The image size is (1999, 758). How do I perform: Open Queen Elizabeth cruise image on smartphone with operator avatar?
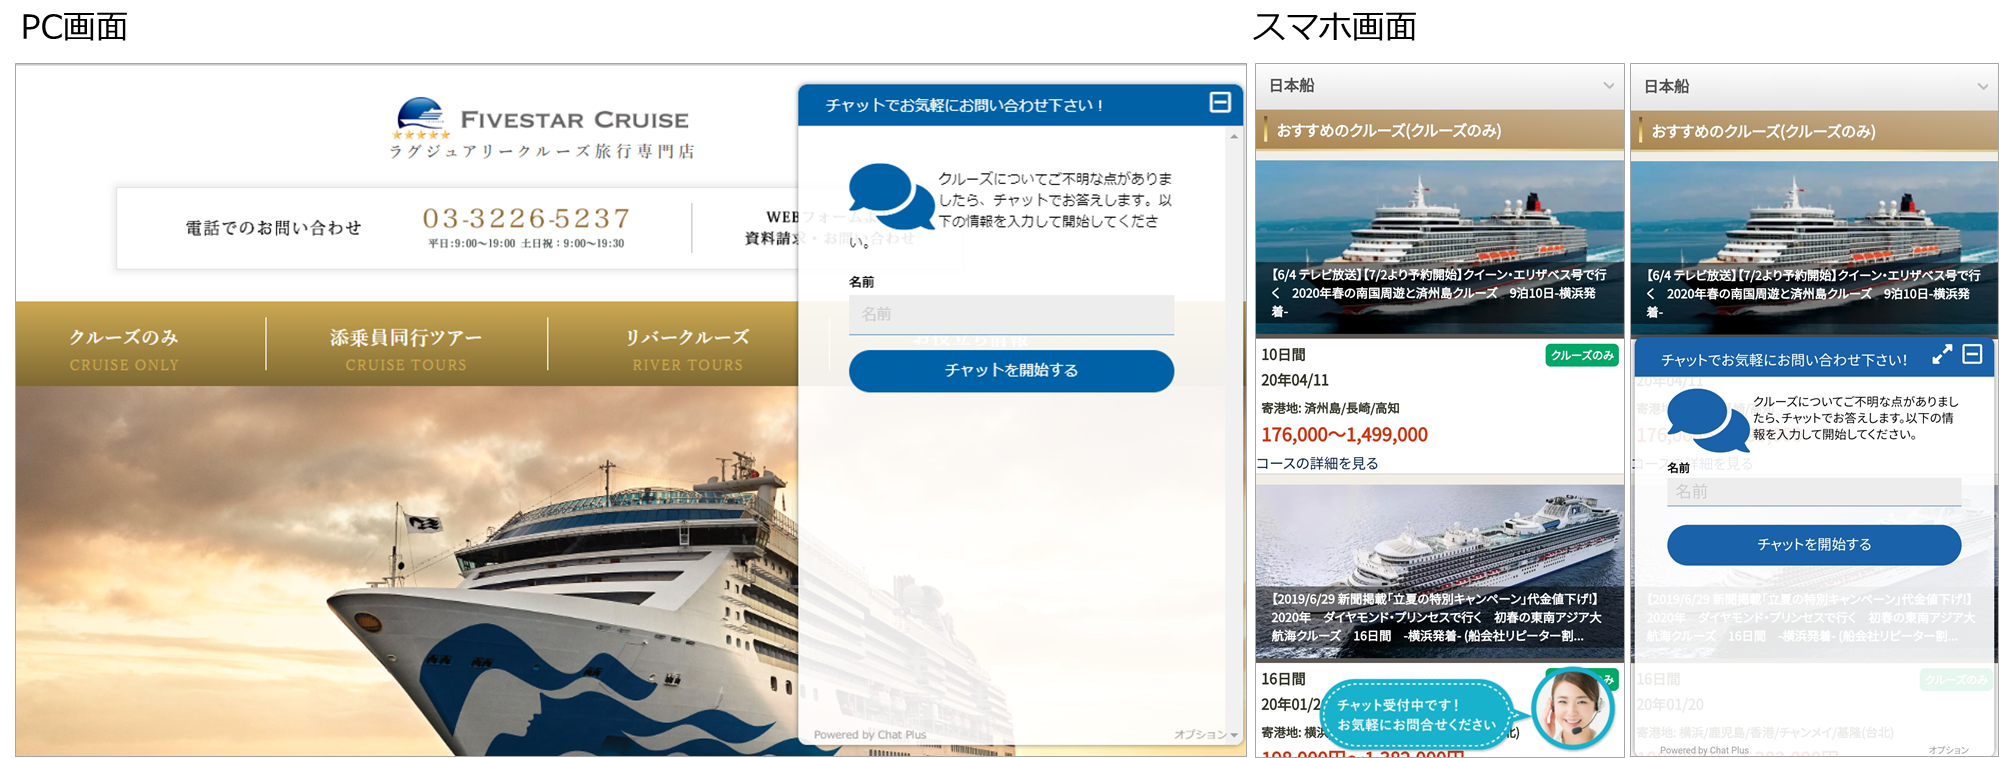[1439, 247]
